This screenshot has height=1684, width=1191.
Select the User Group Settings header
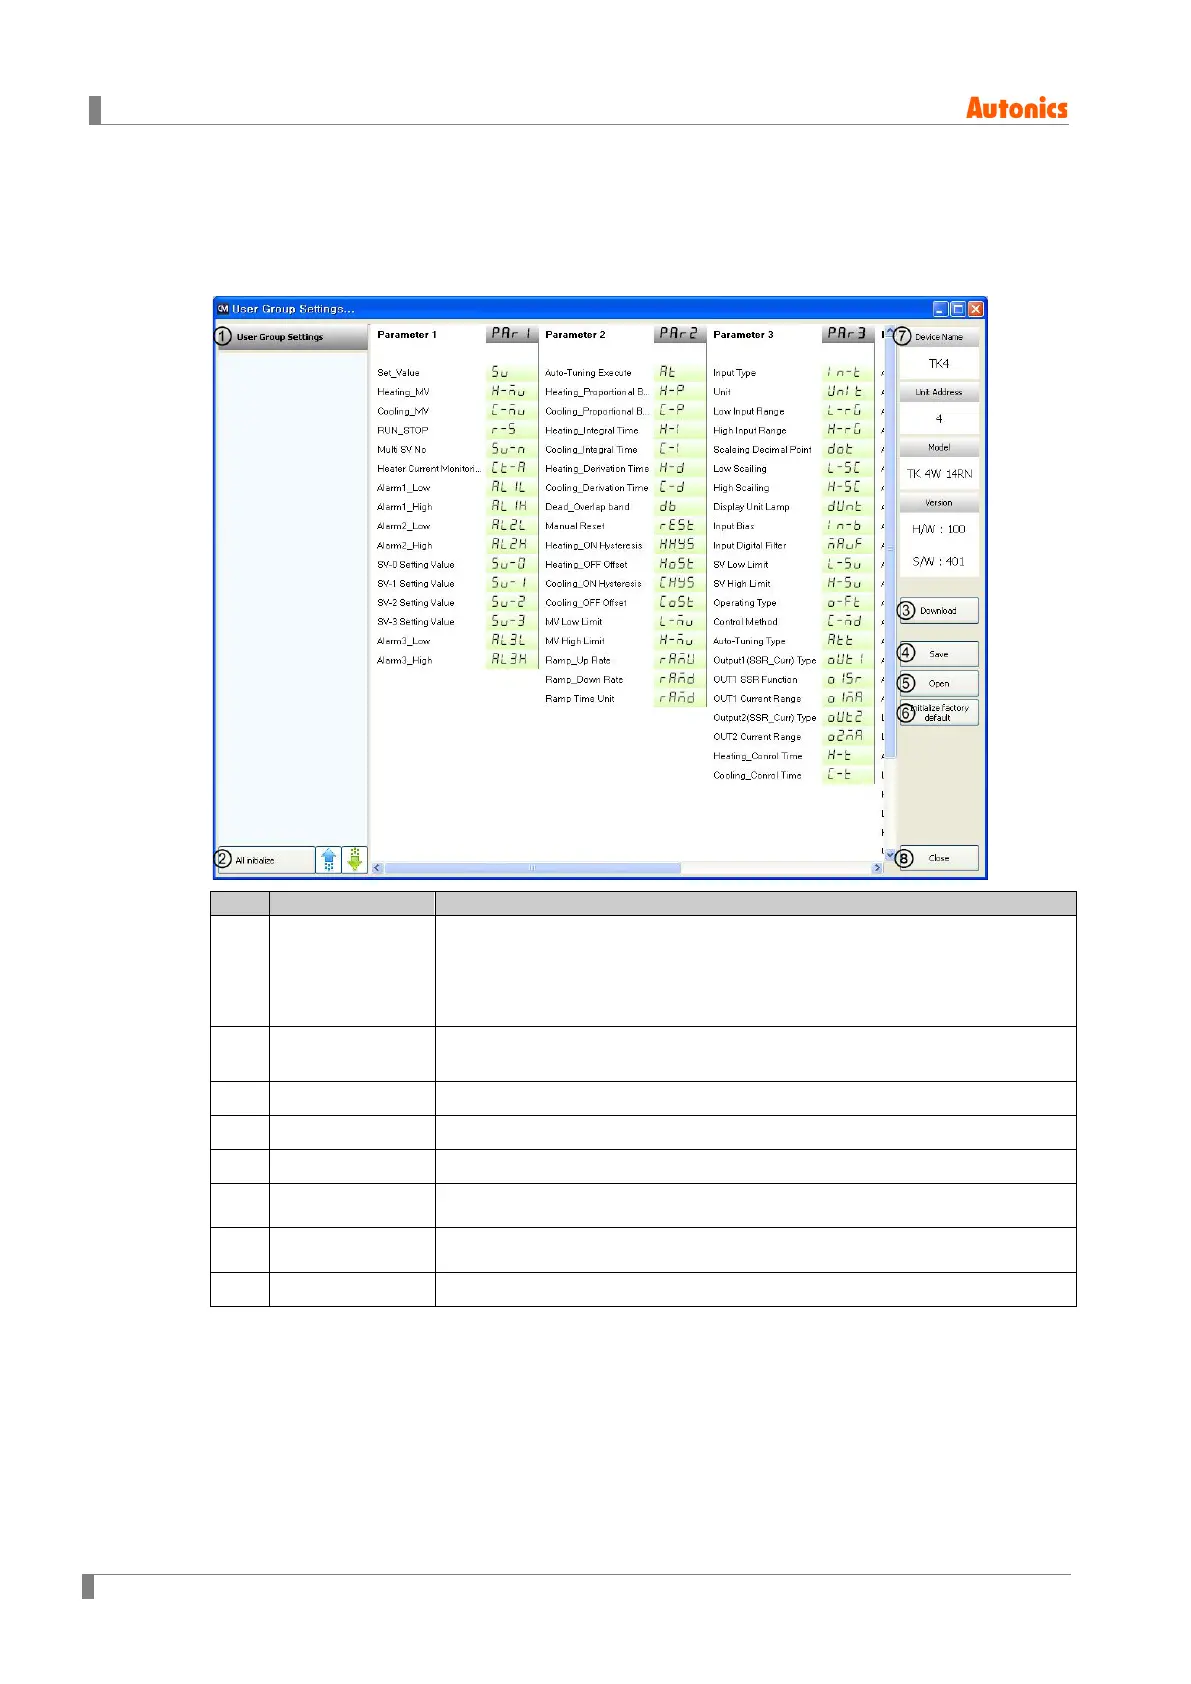pyautogui.click(x=292, y=337)
